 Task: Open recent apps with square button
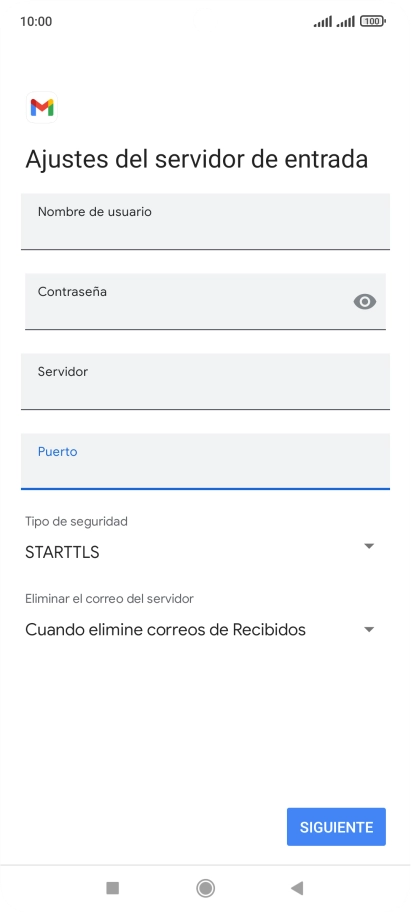(x=113, y=888)
